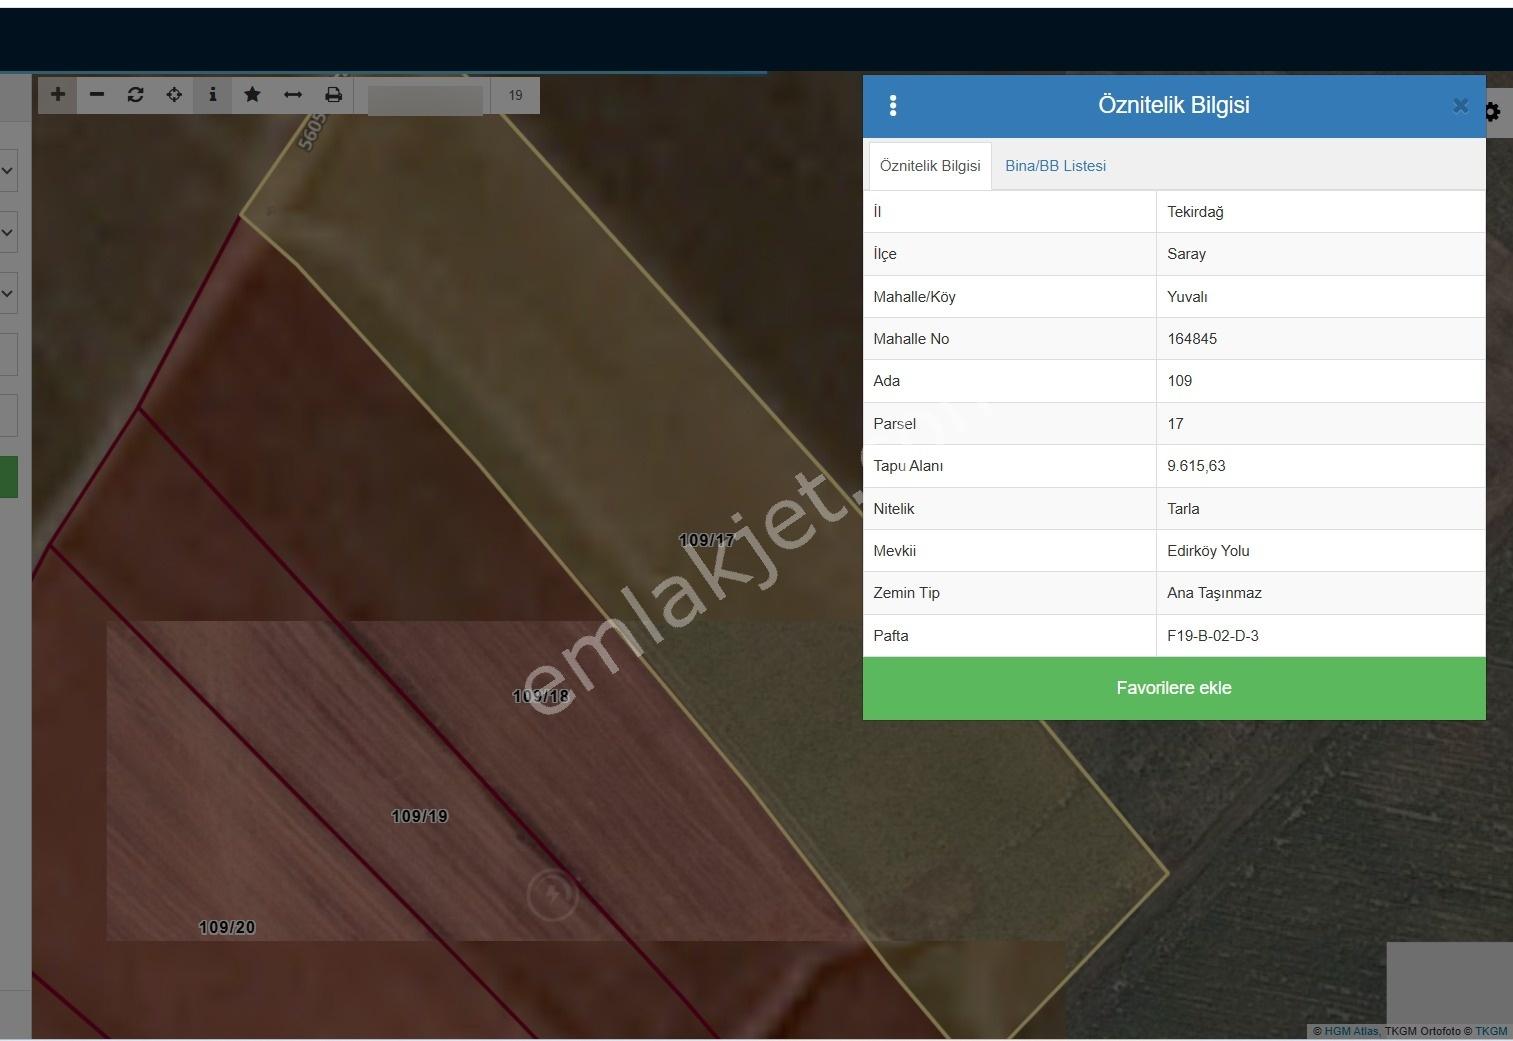Select parcel label 109/18 on map

click(x=540, y=696)
